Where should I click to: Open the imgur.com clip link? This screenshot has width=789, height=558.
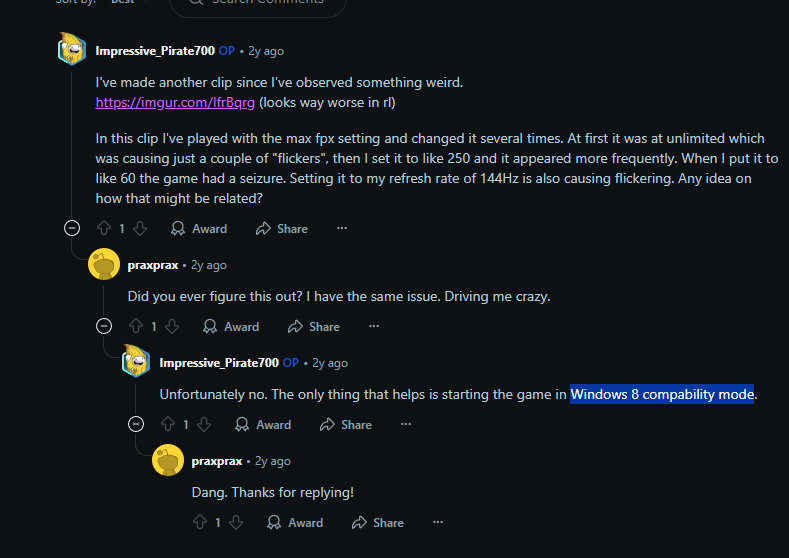pyautogui.click(x=175, y=102)
